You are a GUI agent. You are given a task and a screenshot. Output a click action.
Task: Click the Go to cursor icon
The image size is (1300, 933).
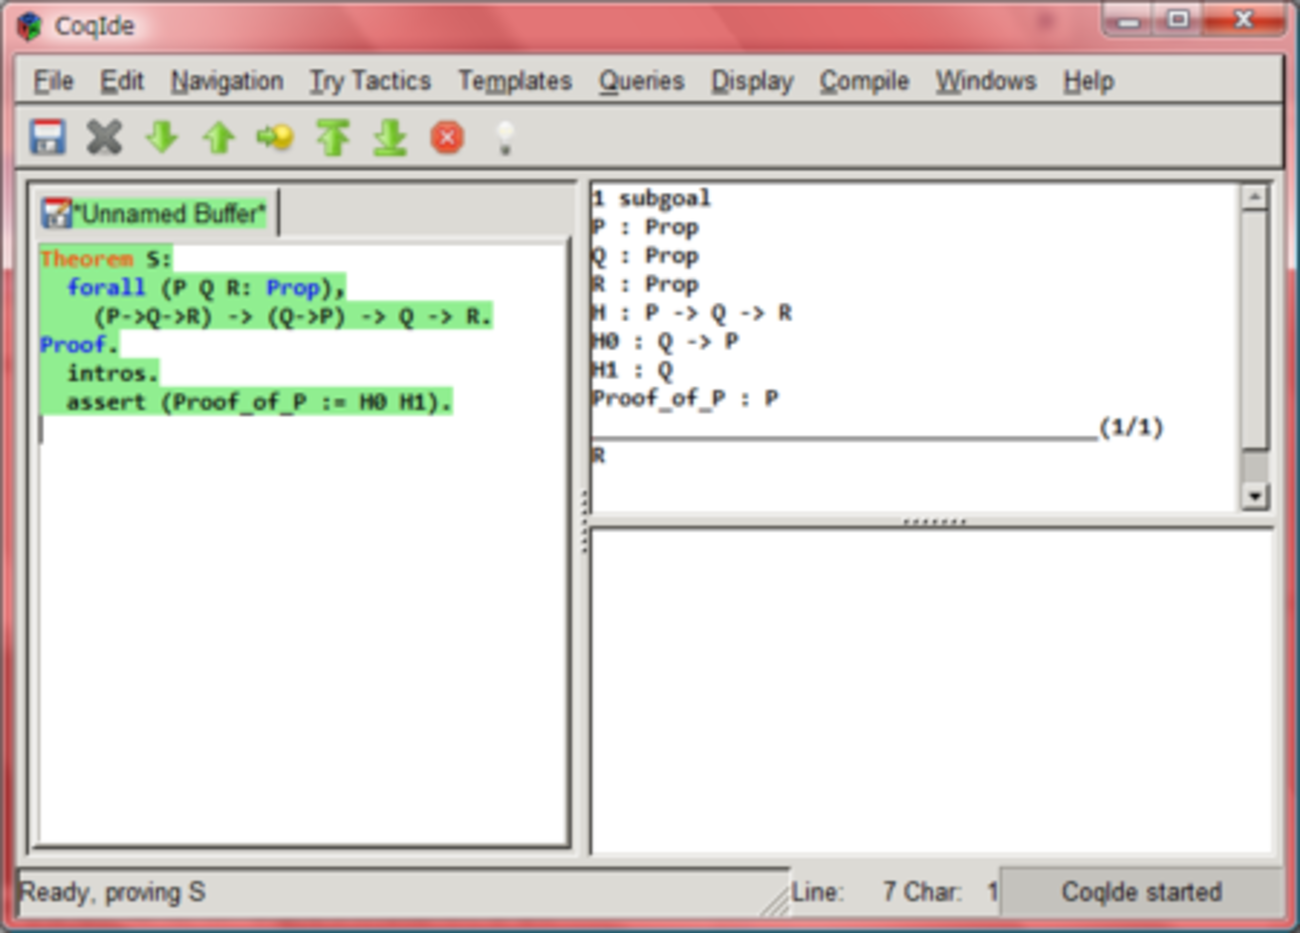pyautogui.click(x=275, y=137)
